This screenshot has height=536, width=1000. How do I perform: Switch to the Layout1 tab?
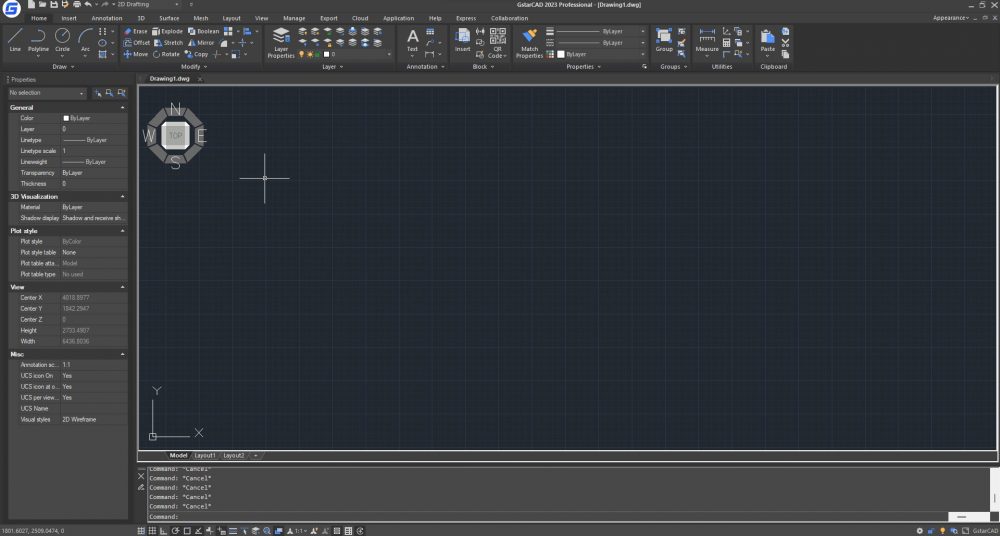coord(204,455)
